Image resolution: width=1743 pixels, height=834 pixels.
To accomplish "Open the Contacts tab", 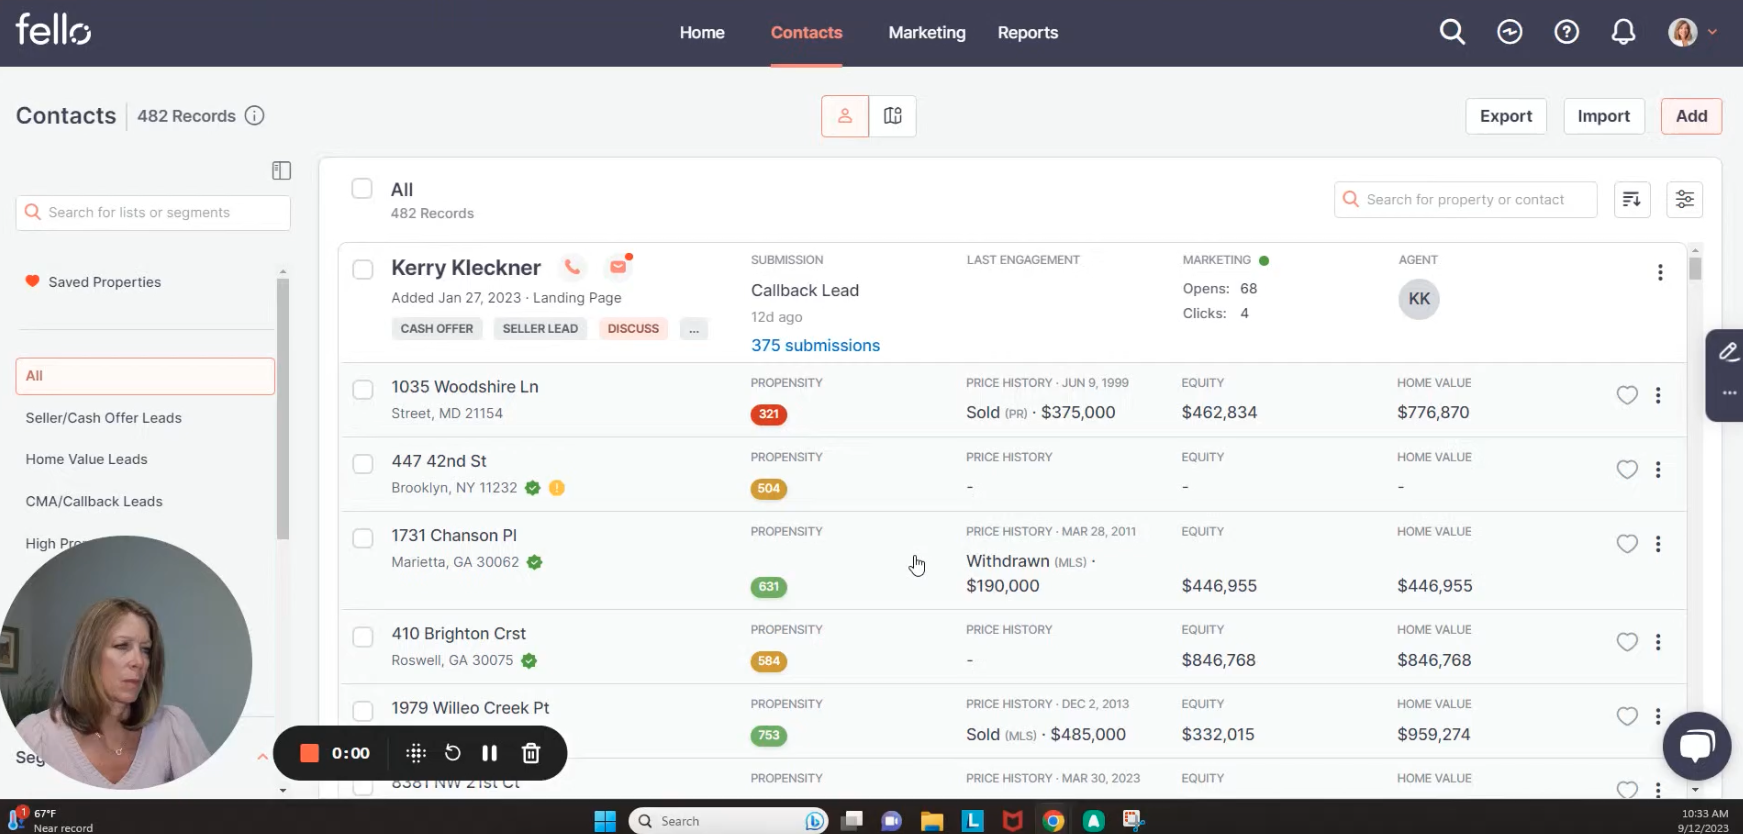I will [x=806, y=33].
